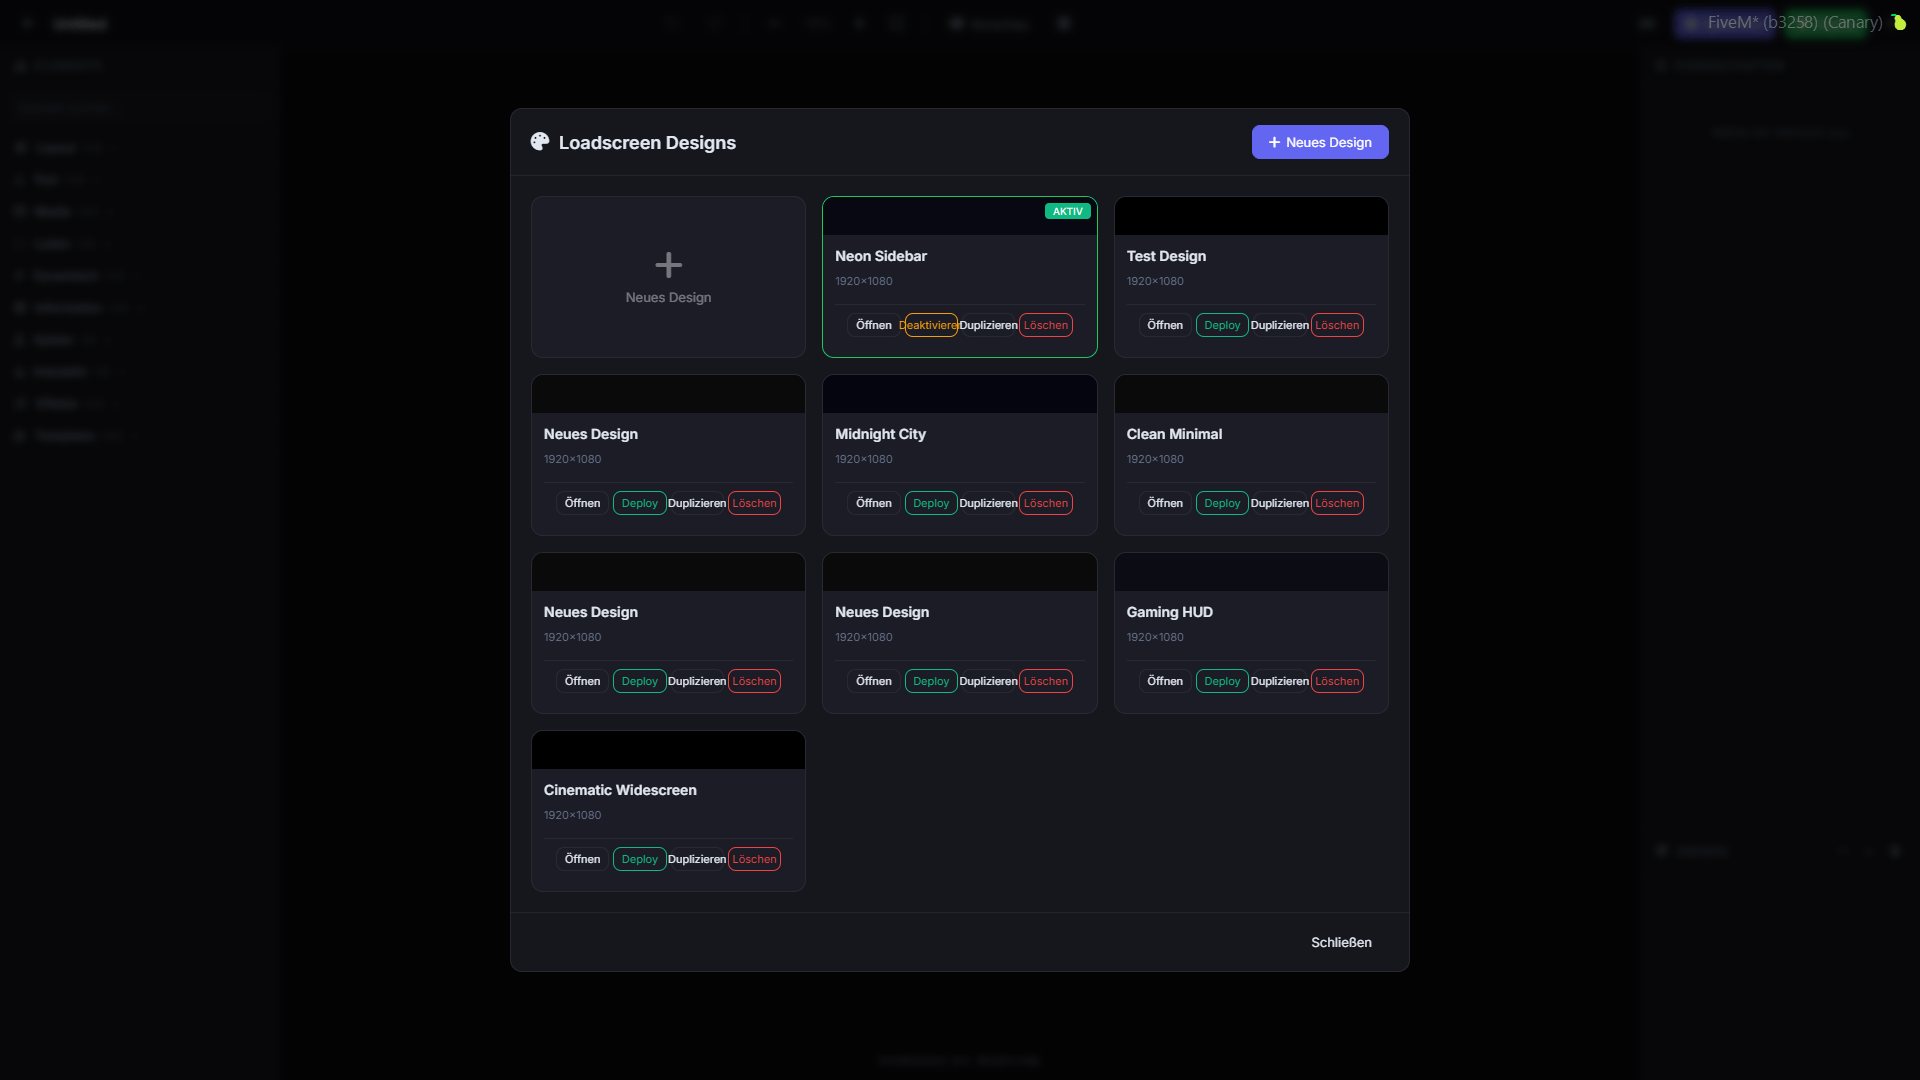Duplicate the Midnight City design

988,503
